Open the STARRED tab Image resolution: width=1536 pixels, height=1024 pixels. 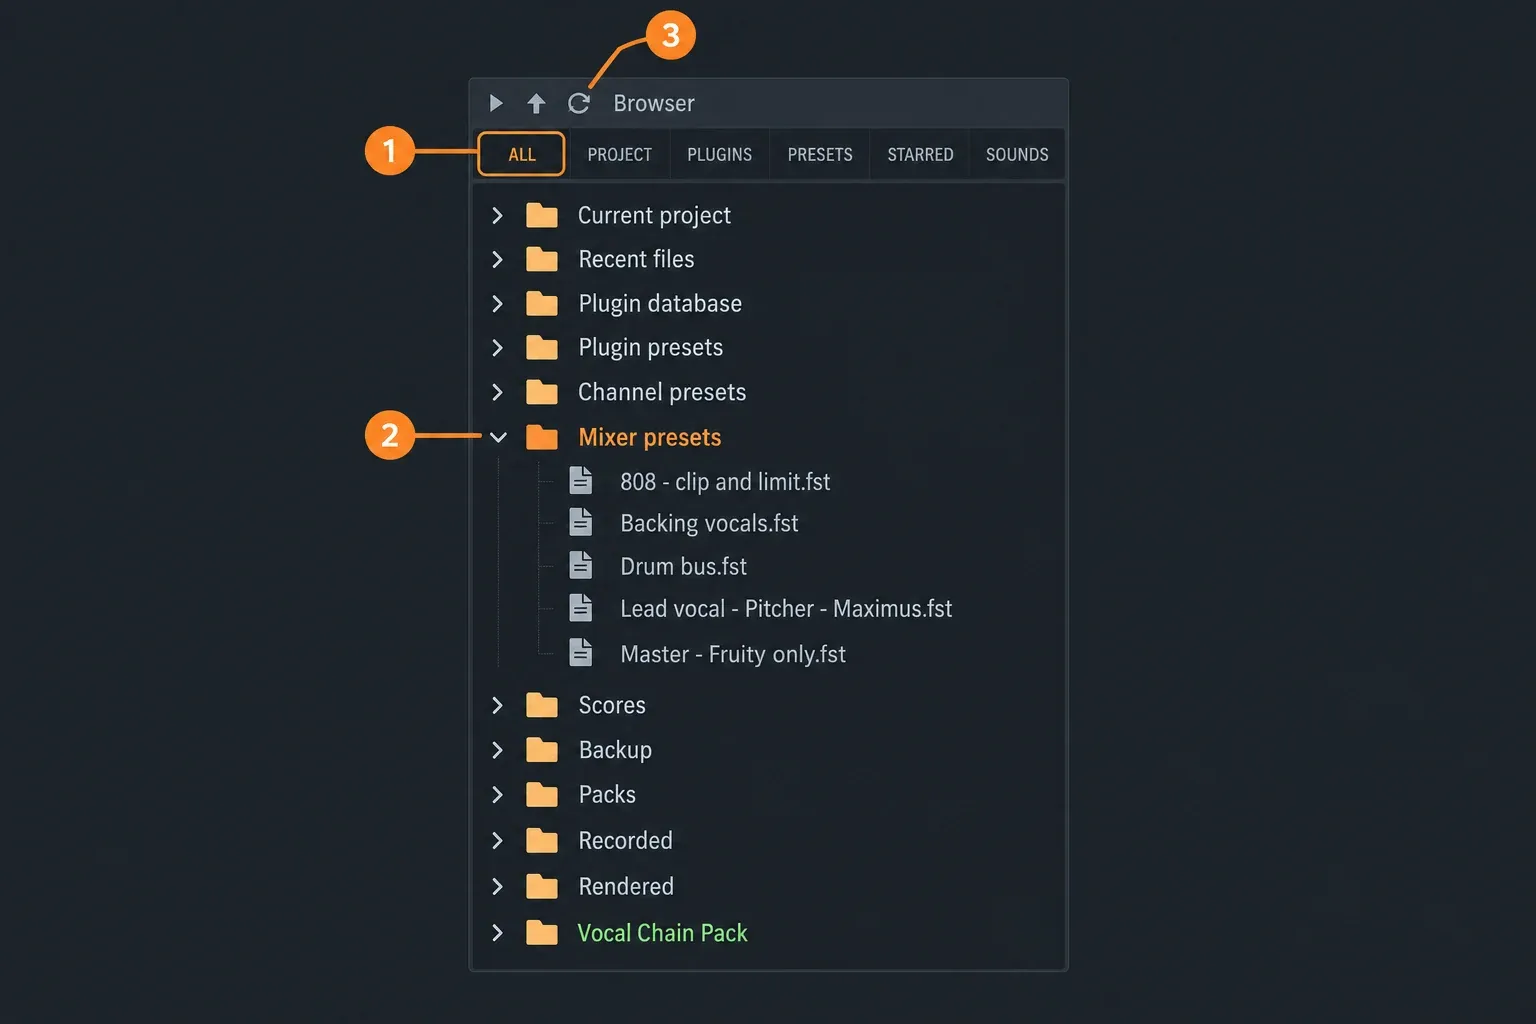(x=920, y=154)
